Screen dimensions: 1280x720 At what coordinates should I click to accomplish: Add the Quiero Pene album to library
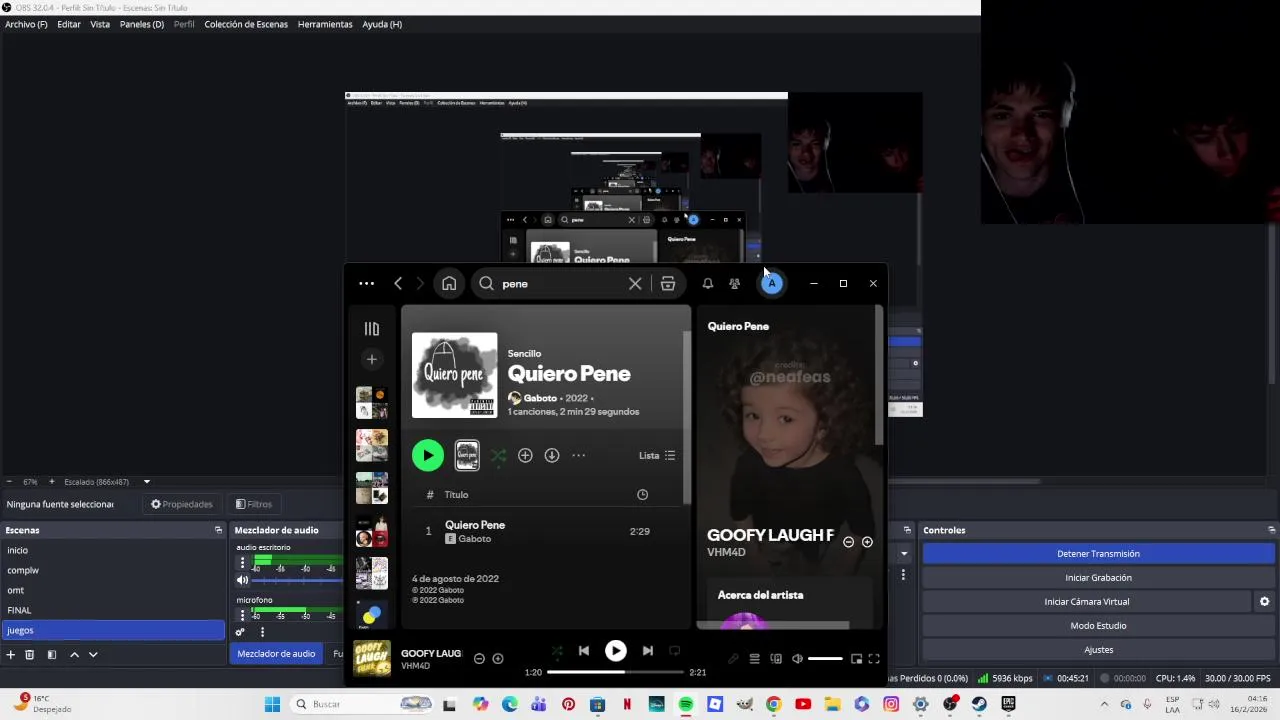pos(525,456)
